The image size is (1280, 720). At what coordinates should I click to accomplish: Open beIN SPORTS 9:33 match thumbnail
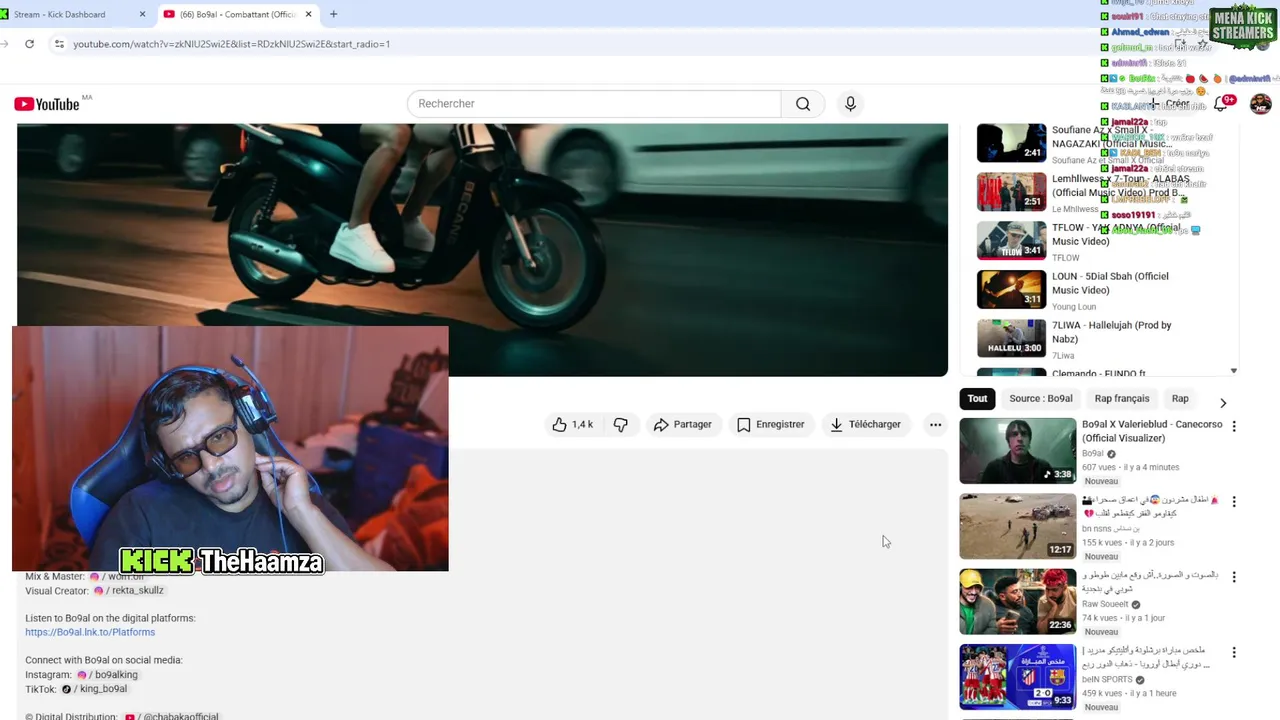click(x=1018, y=677)
